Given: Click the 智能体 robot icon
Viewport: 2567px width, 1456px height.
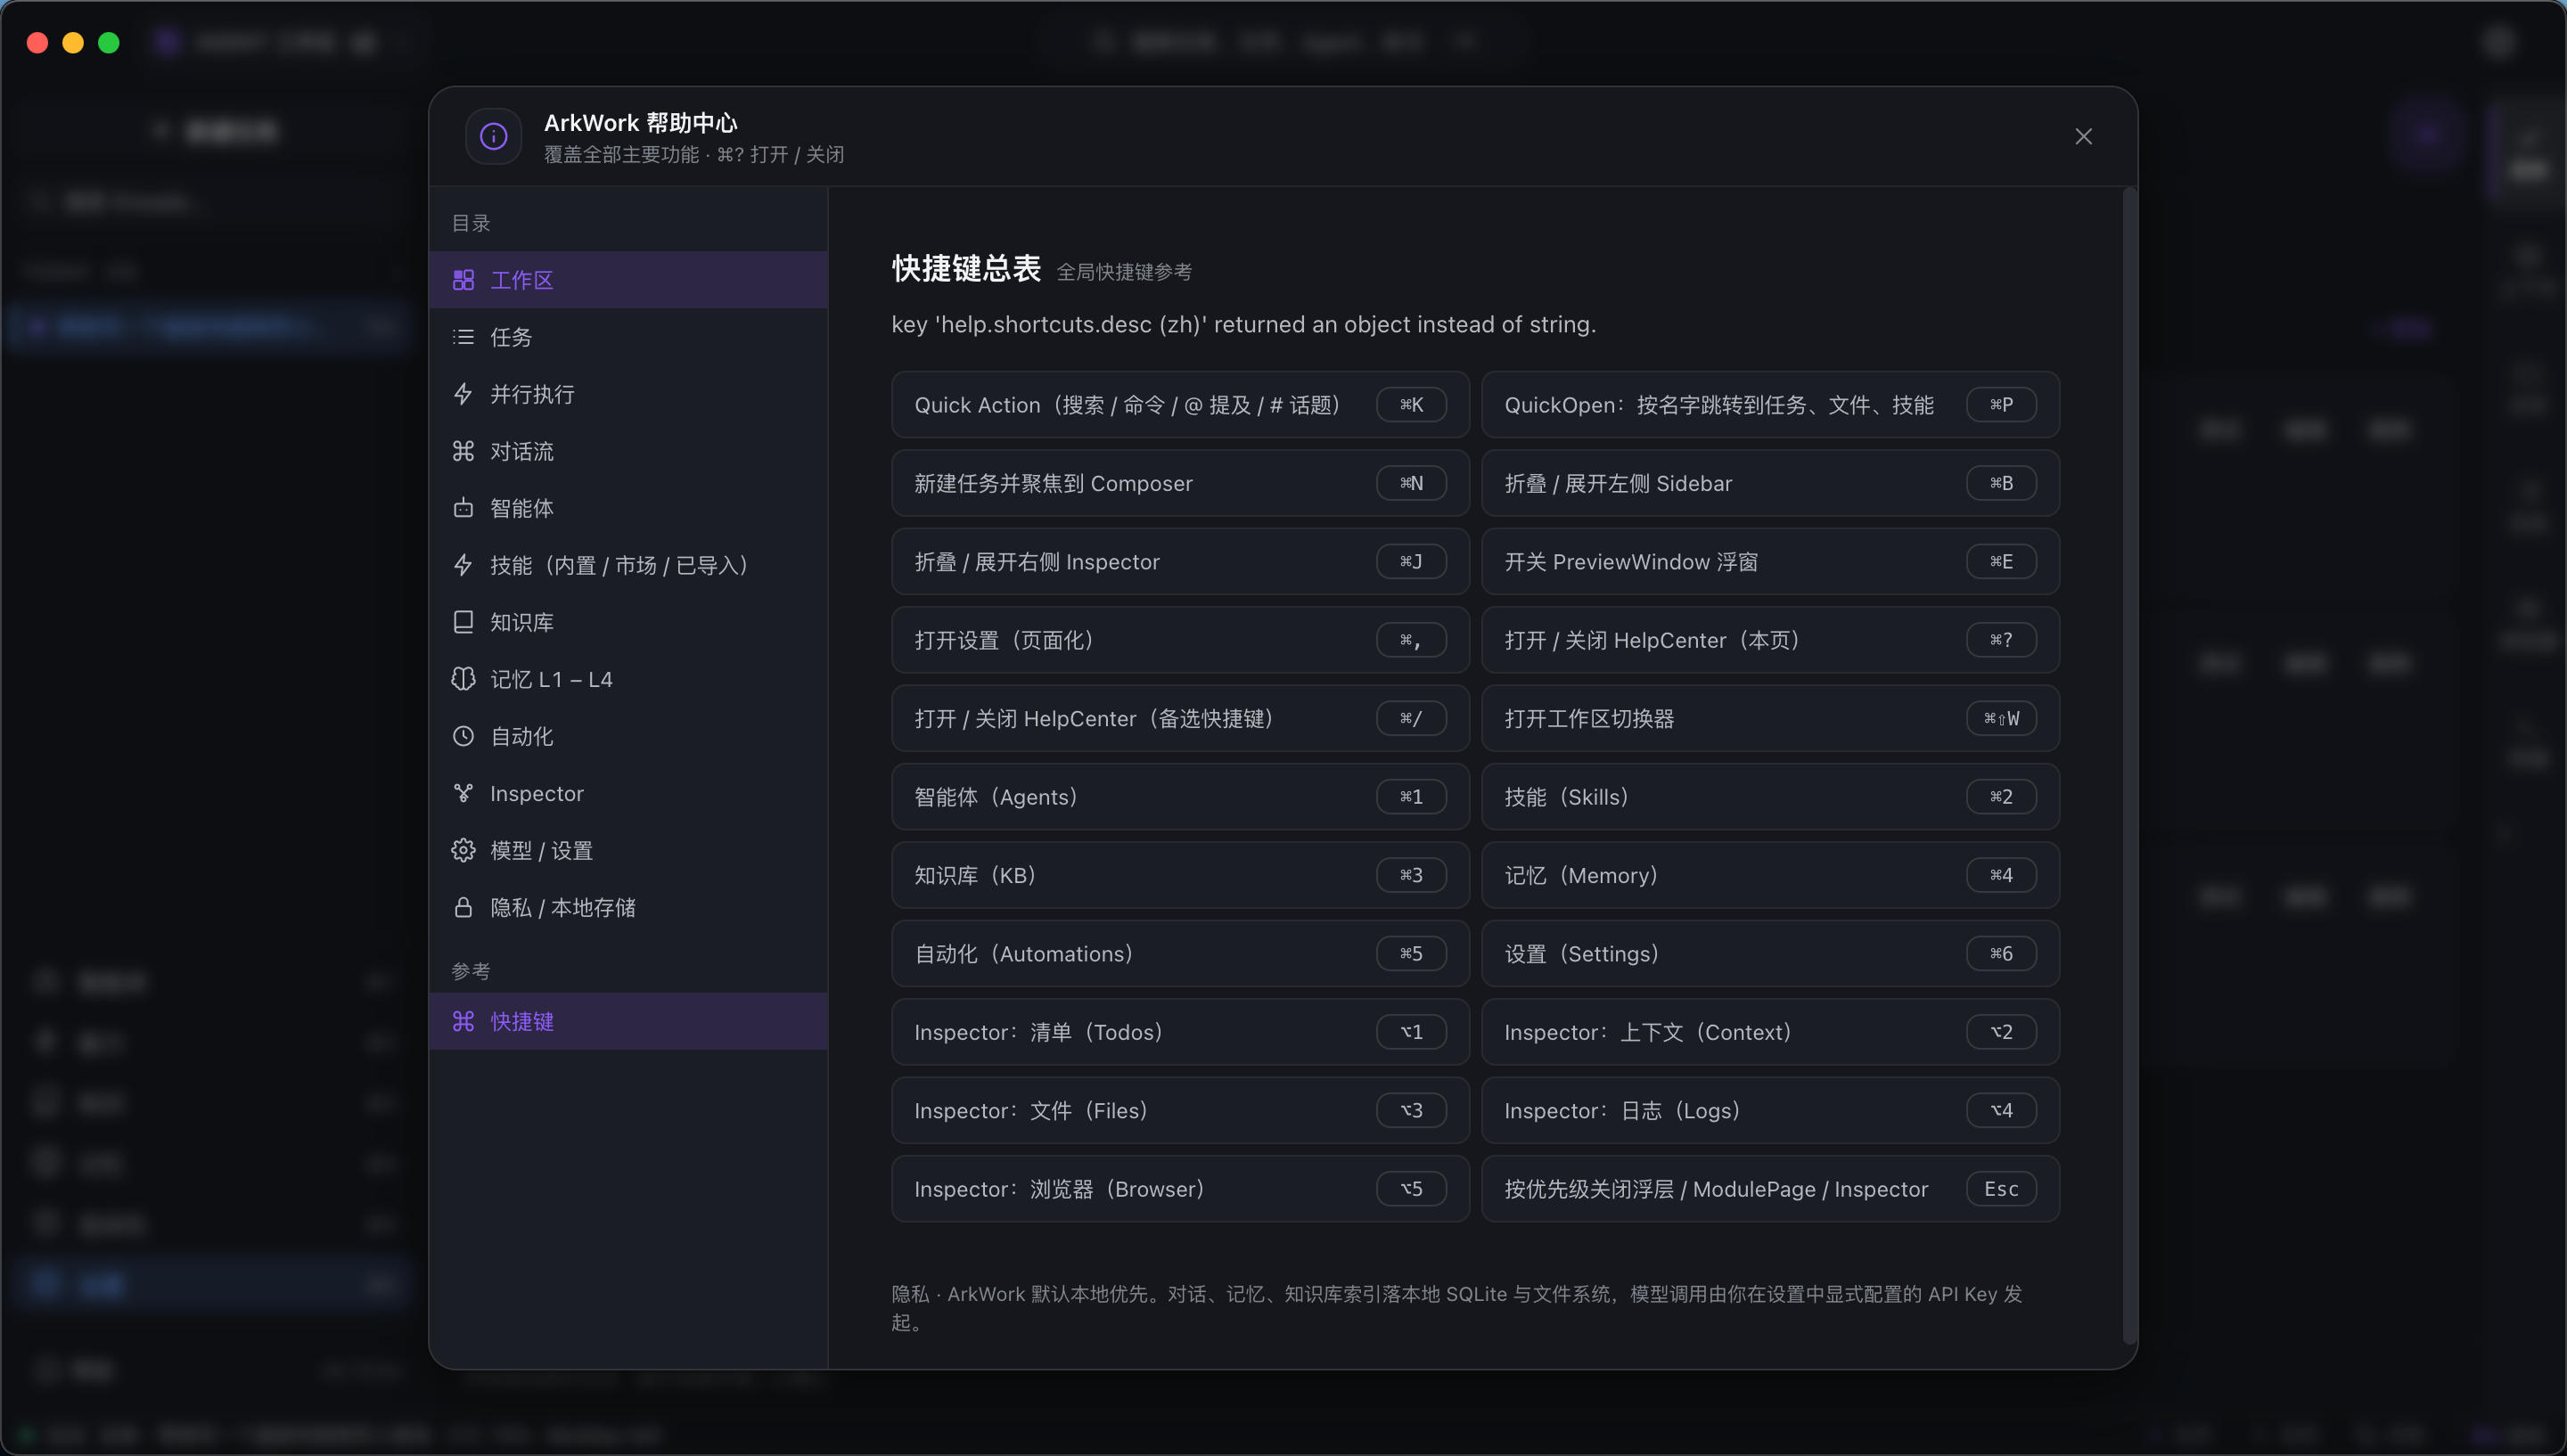Looking at the screenshot, I should pyautogui.click(x=463, y=508).
